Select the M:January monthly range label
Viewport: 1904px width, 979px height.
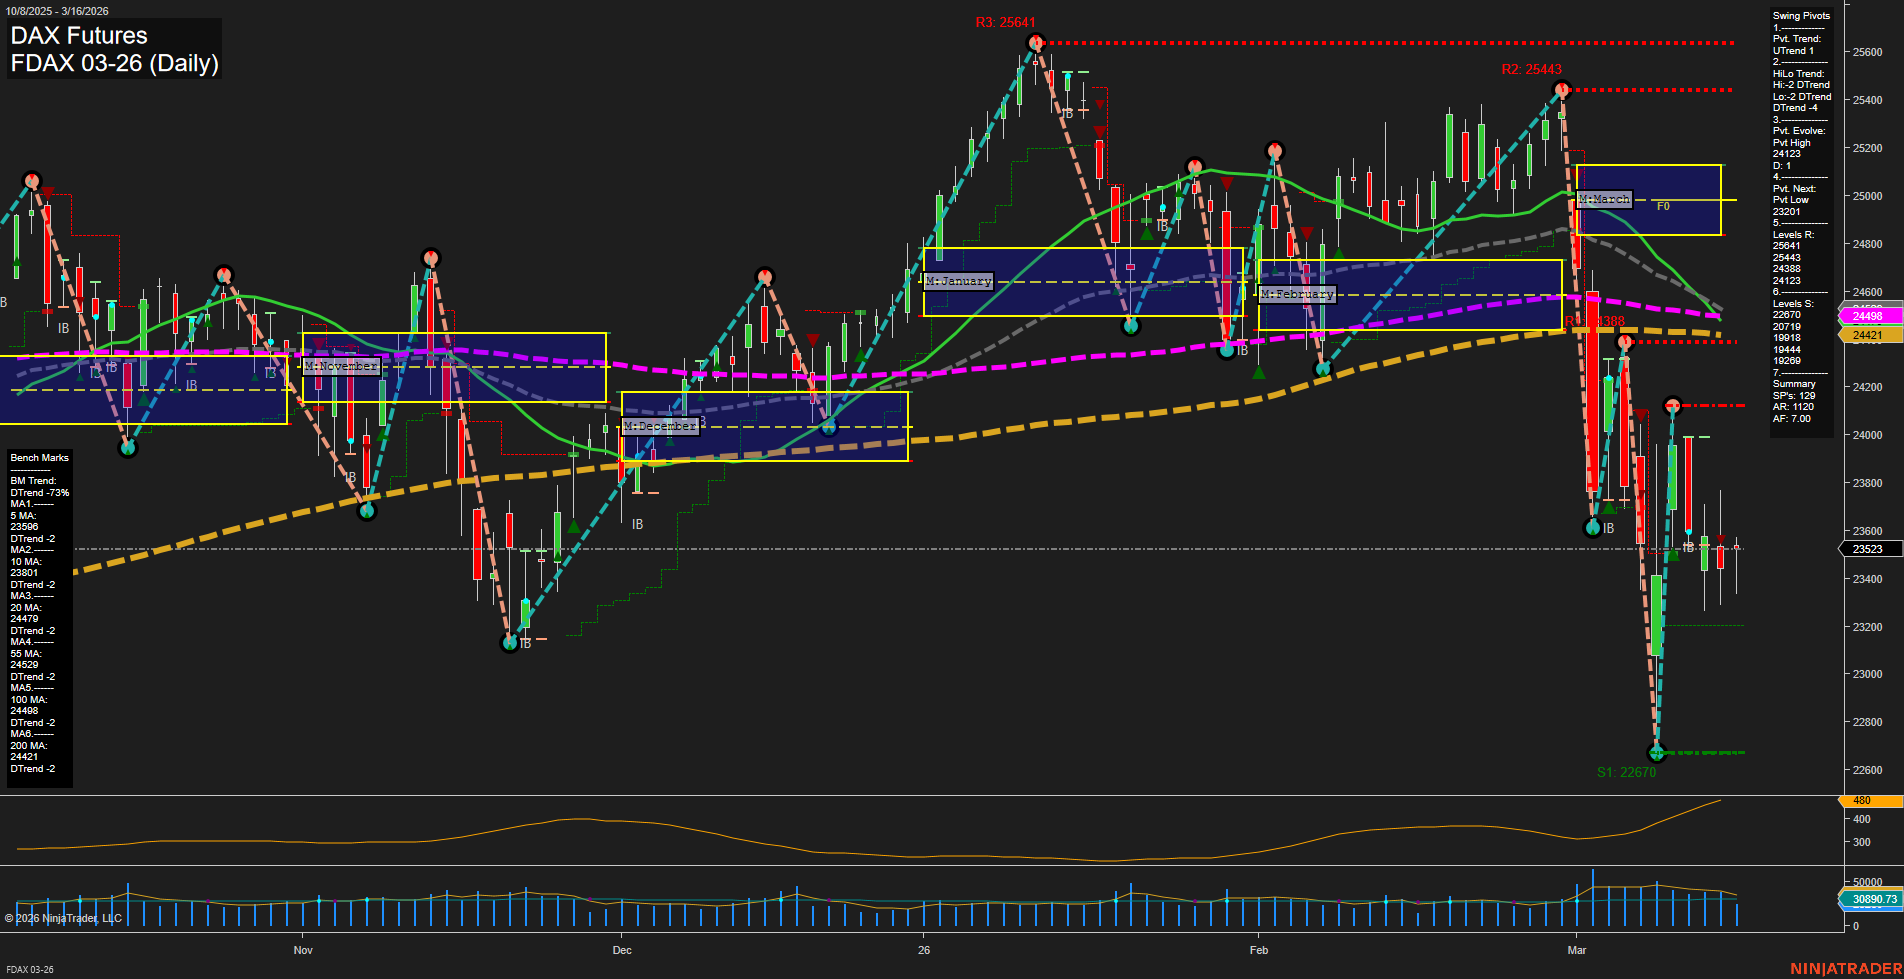tap(958, 281)
